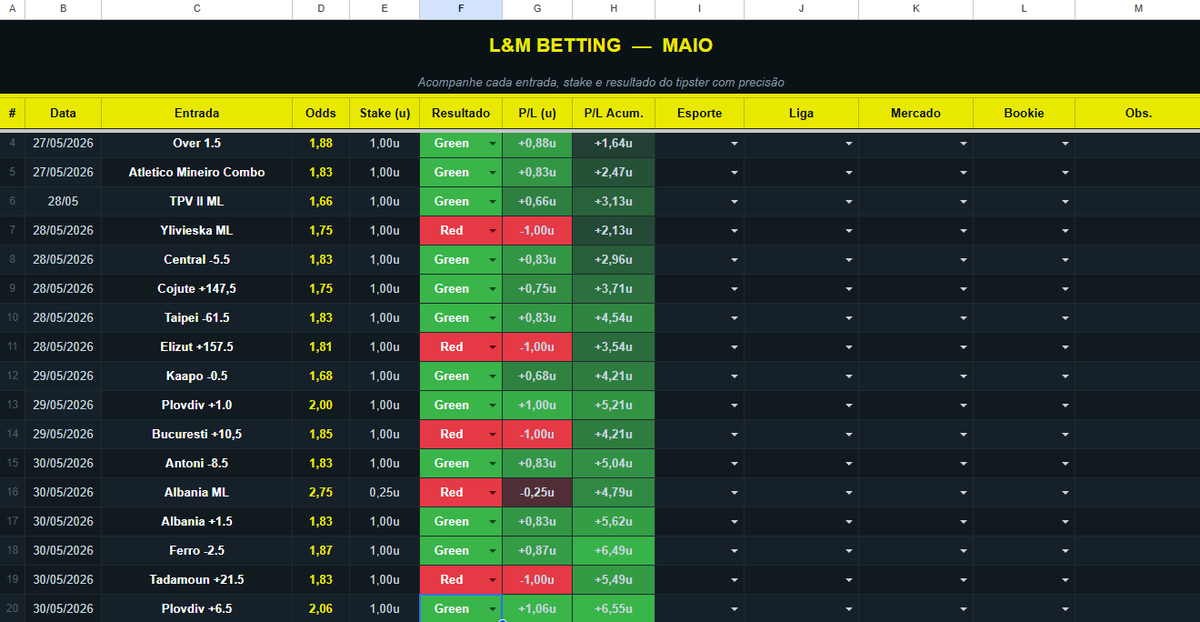Click the Obs. heading cell

pyautogui.click(x=1138, y=113)
